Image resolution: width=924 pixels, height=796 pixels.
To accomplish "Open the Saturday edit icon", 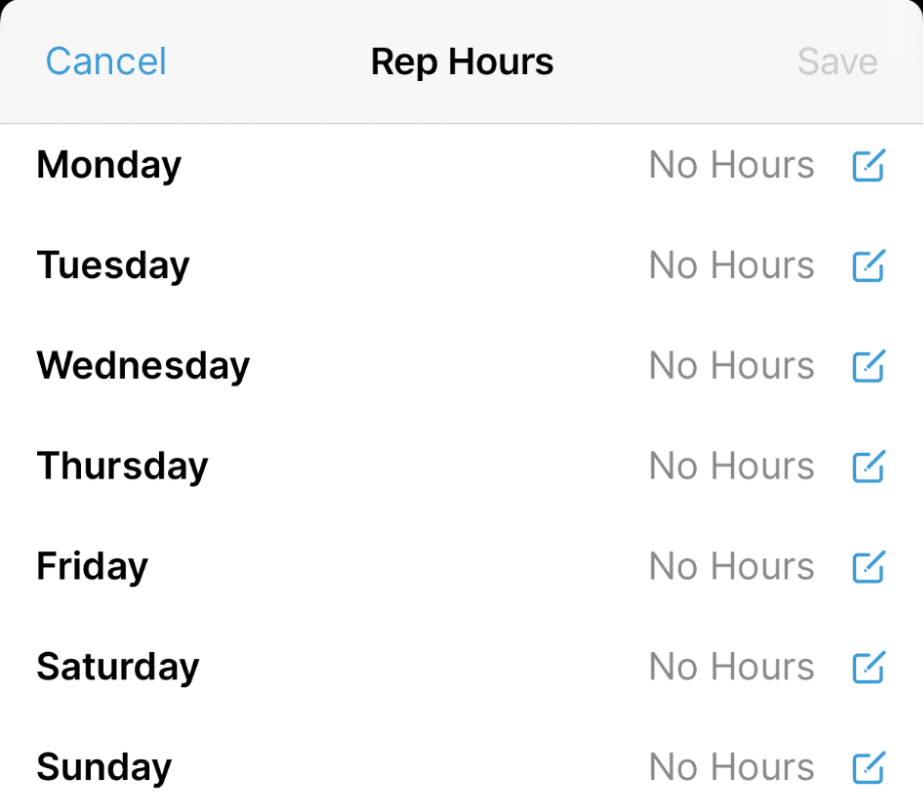I will click(x=868, y=667).
